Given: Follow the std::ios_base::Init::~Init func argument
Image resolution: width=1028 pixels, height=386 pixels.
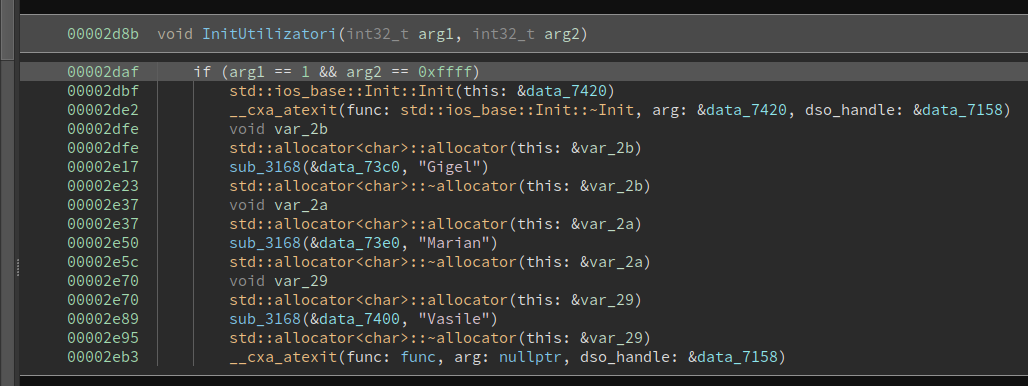Looking at the screenshot, I should pos(518,109).
